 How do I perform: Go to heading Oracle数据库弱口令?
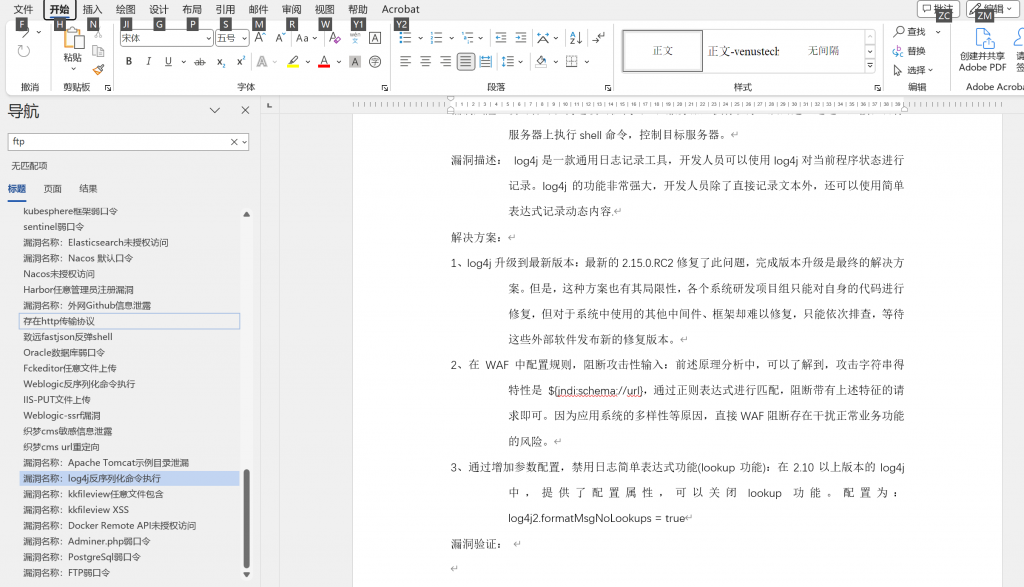(x=64, y=353)
